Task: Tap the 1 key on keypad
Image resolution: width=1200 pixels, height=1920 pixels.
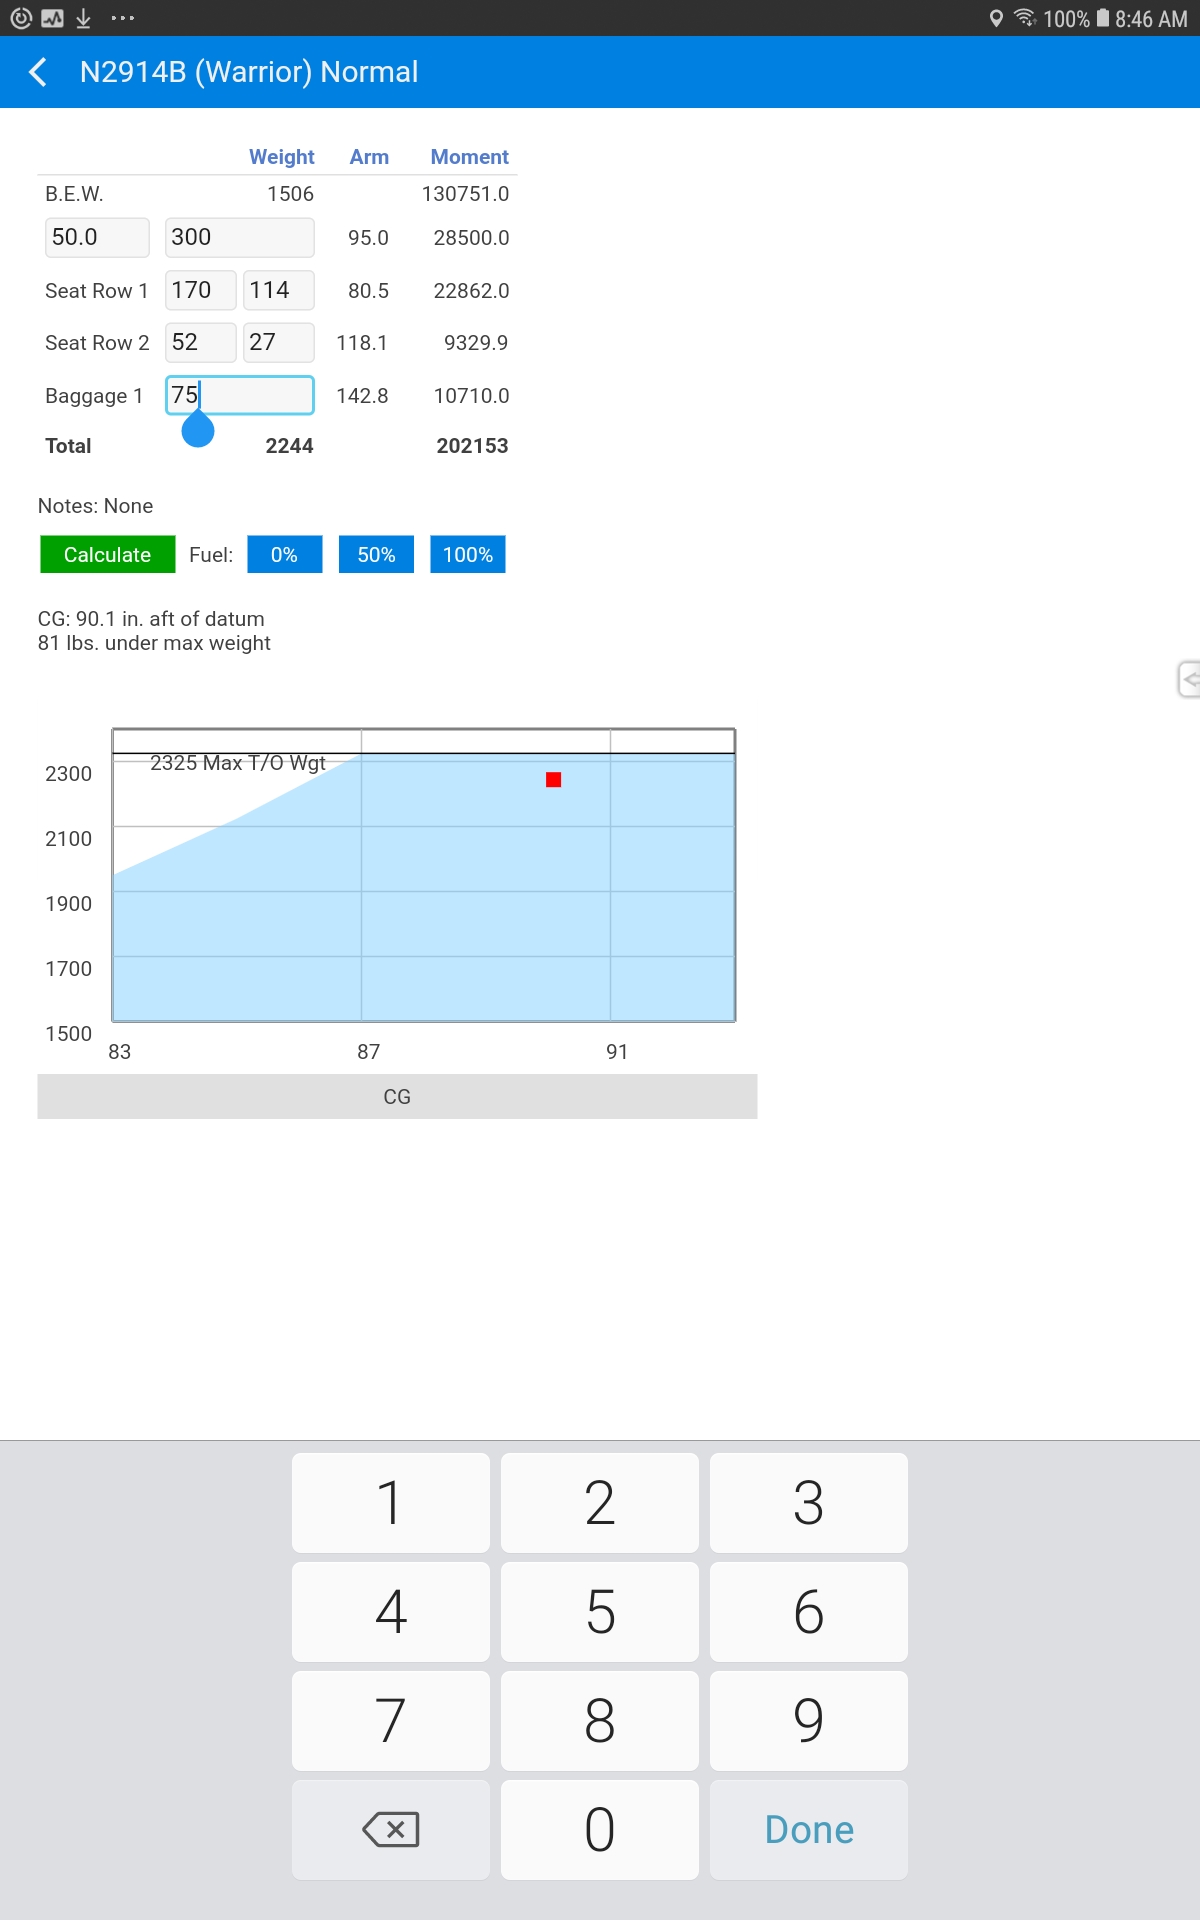Action: point(391,1503)
